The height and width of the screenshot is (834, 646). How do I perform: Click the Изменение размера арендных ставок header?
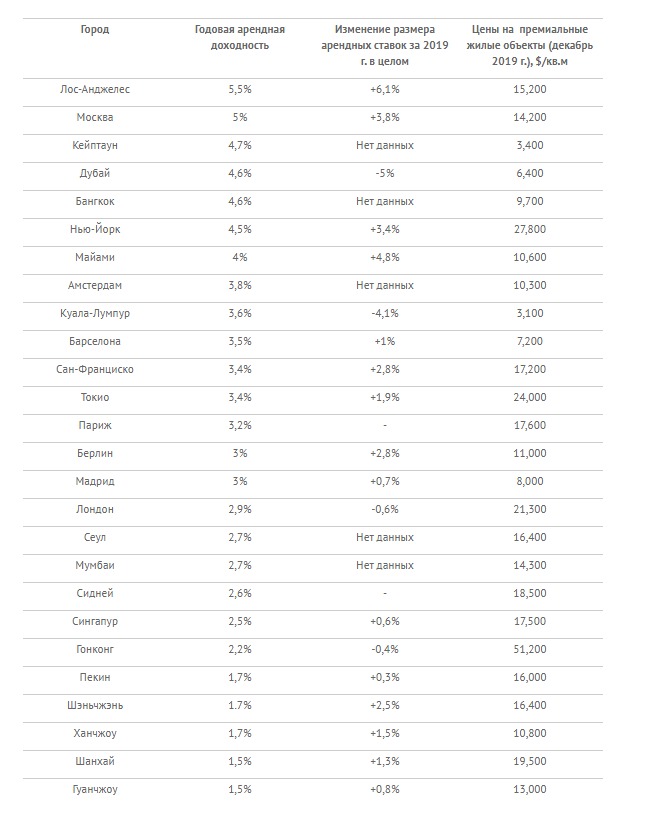click(386, 45)
